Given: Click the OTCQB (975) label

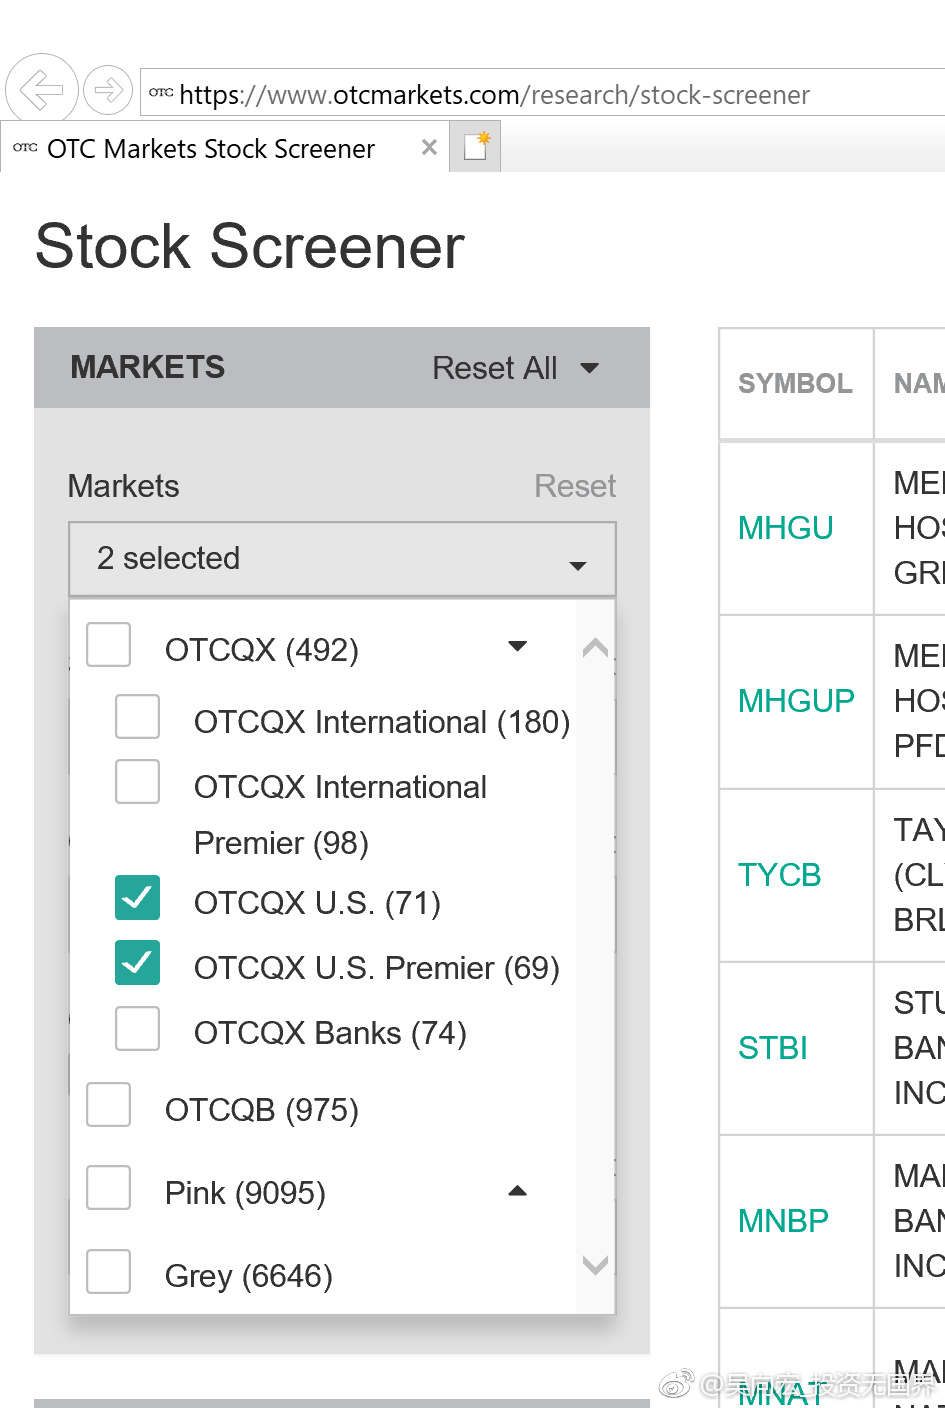Looking at the screenshot, I should tap(262, 1110).
